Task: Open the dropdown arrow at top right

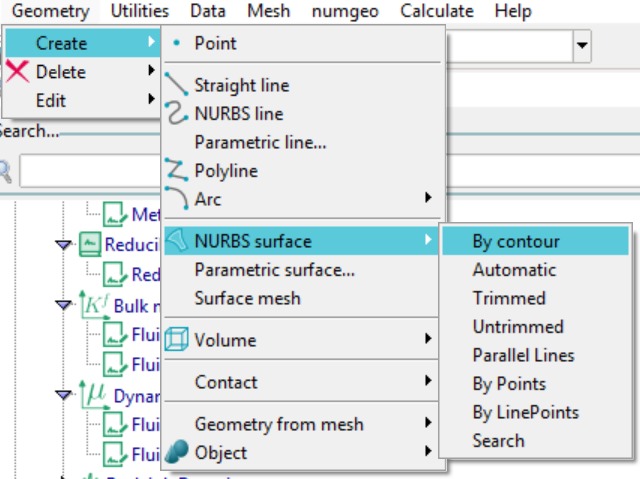Action: [582, 46]
